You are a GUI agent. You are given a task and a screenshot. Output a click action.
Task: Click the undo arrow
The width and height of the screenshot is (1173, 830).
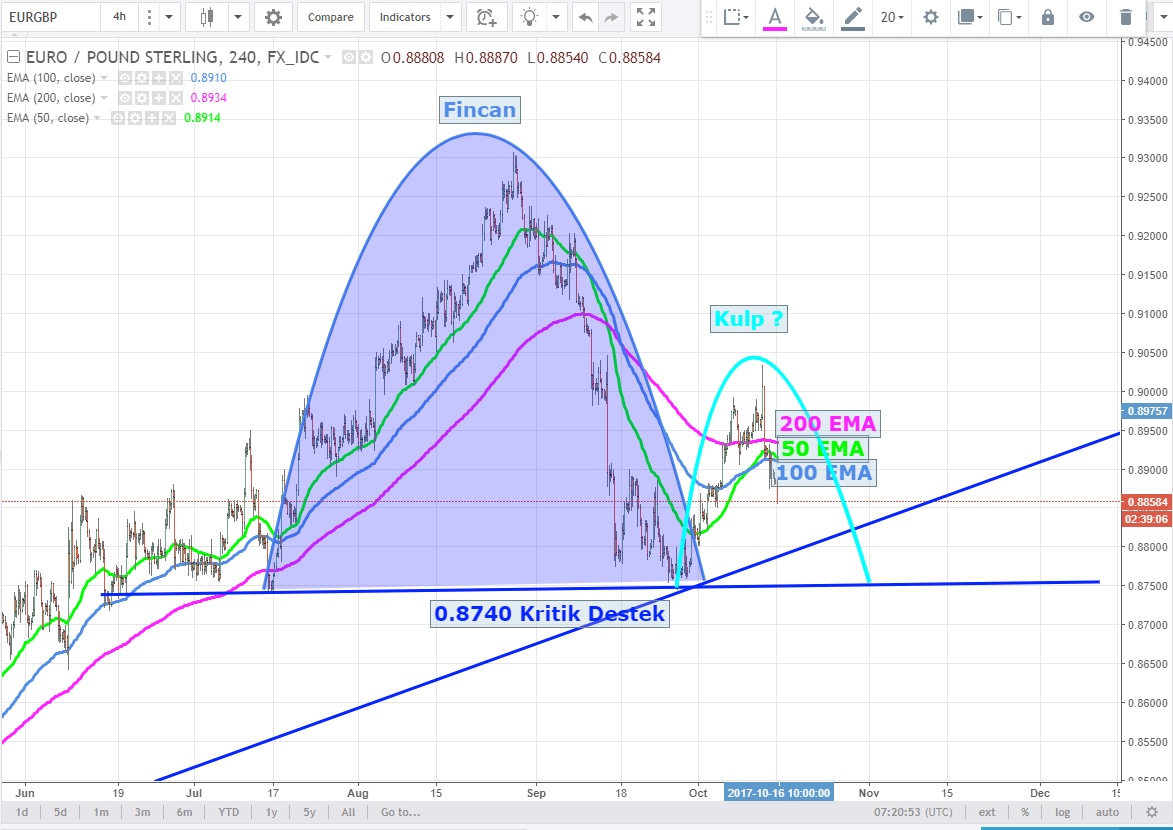pos(585,17)
